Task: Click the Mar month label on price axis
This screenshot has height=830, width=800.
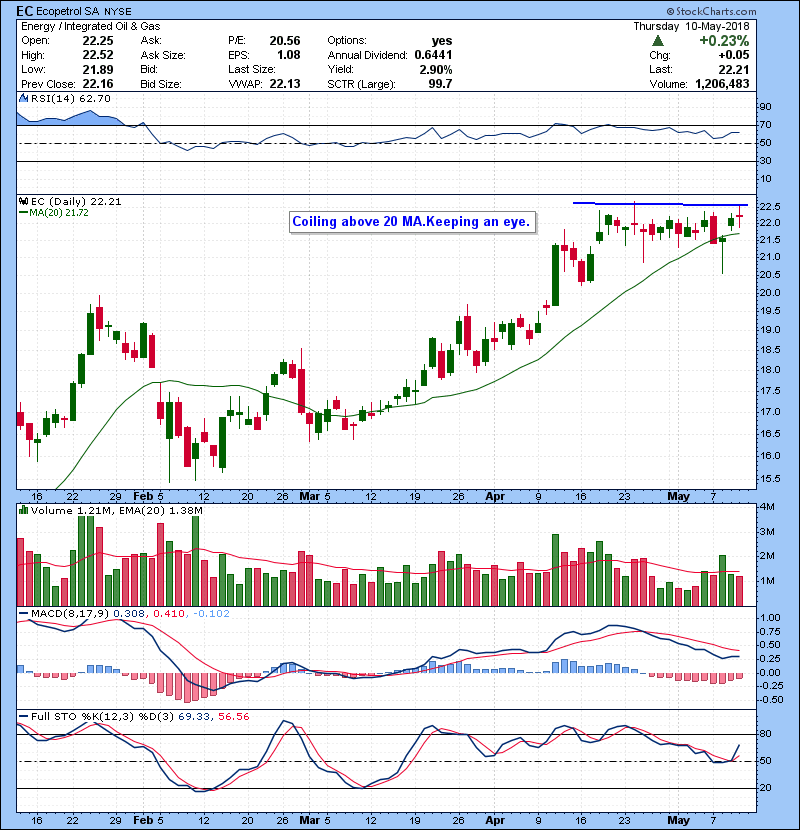Action: pyautogui.click(x=310, y=497)
